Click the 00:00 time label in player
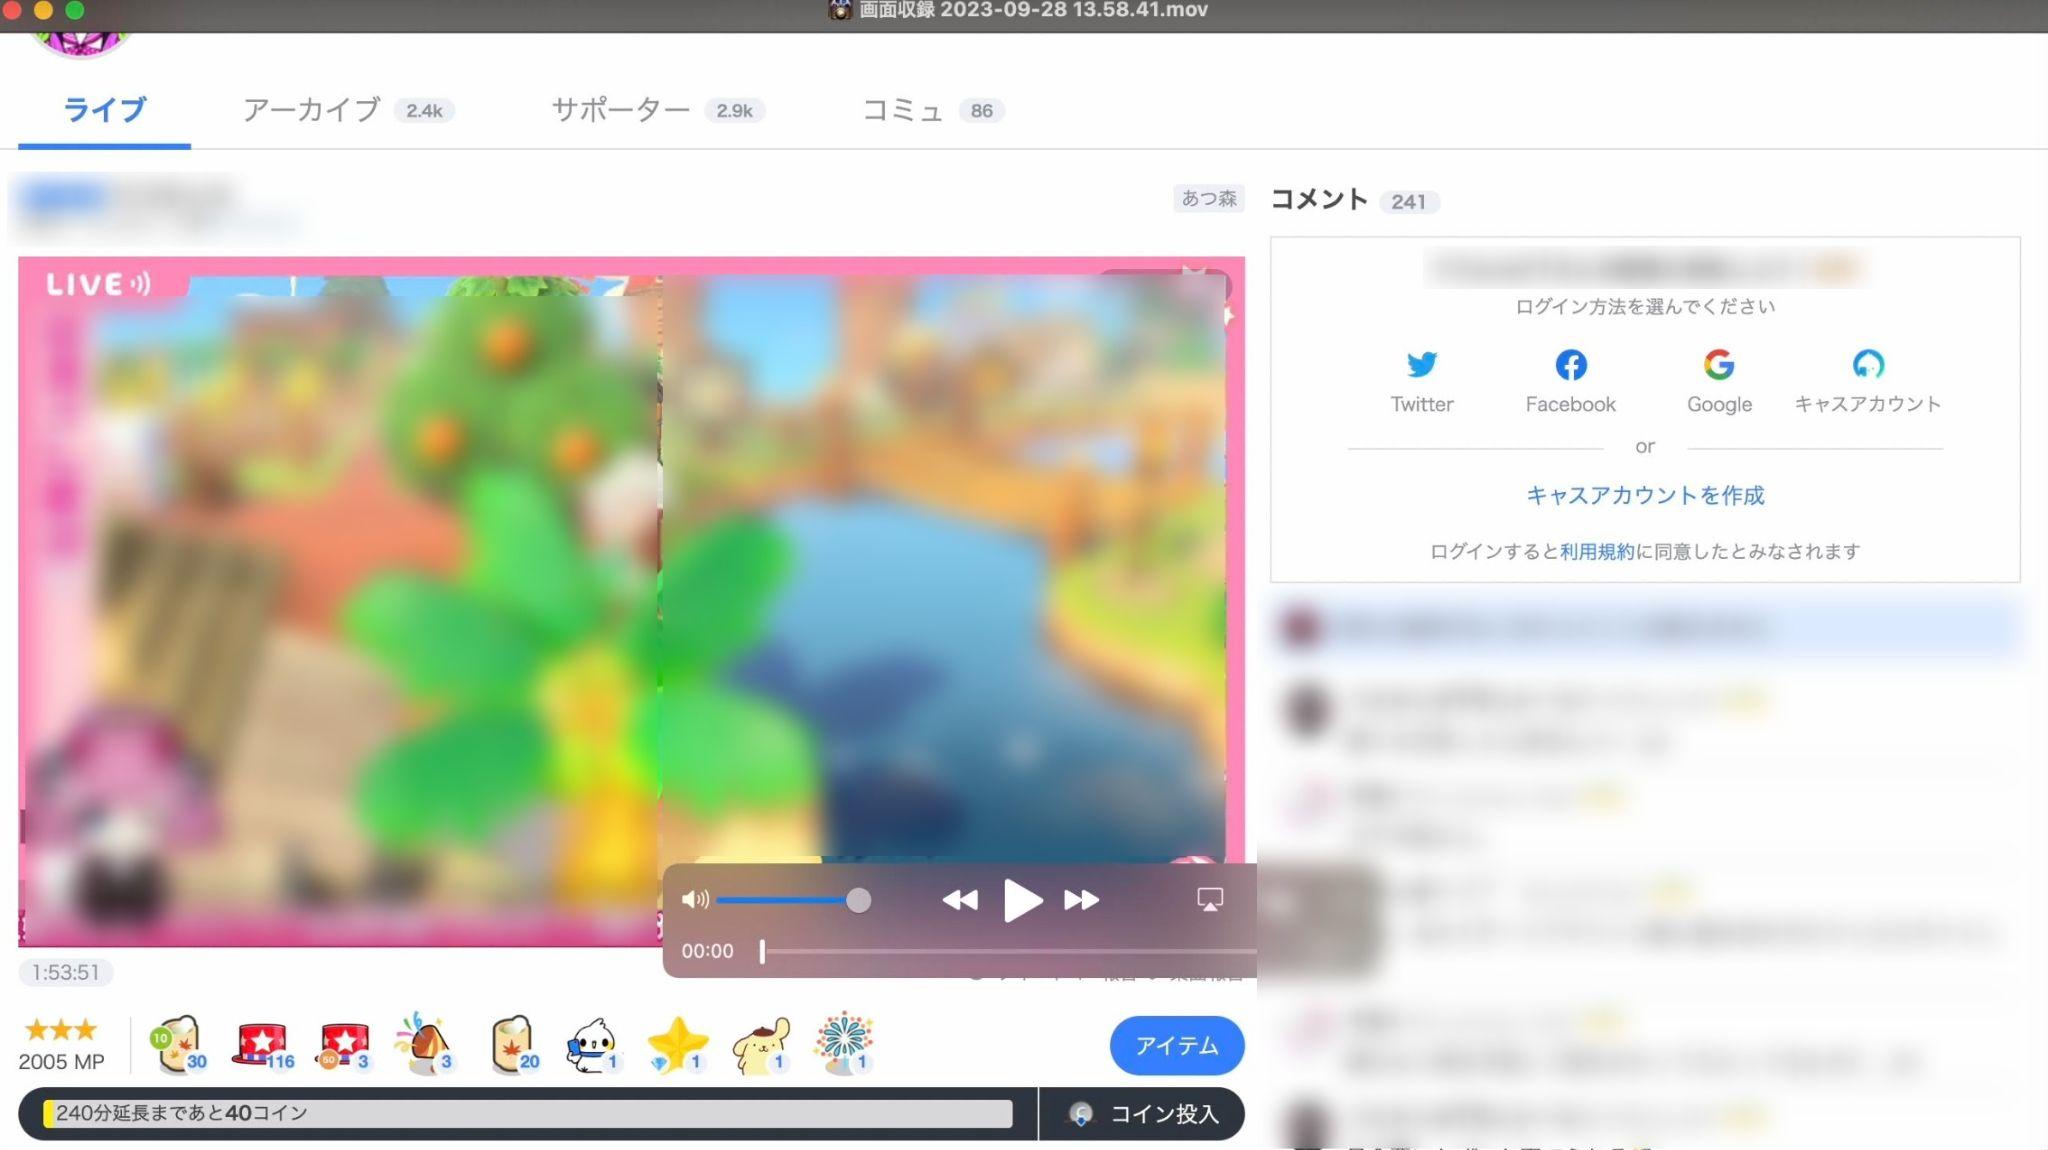Screen dimensions: 2048x1150 coord(707,951)
